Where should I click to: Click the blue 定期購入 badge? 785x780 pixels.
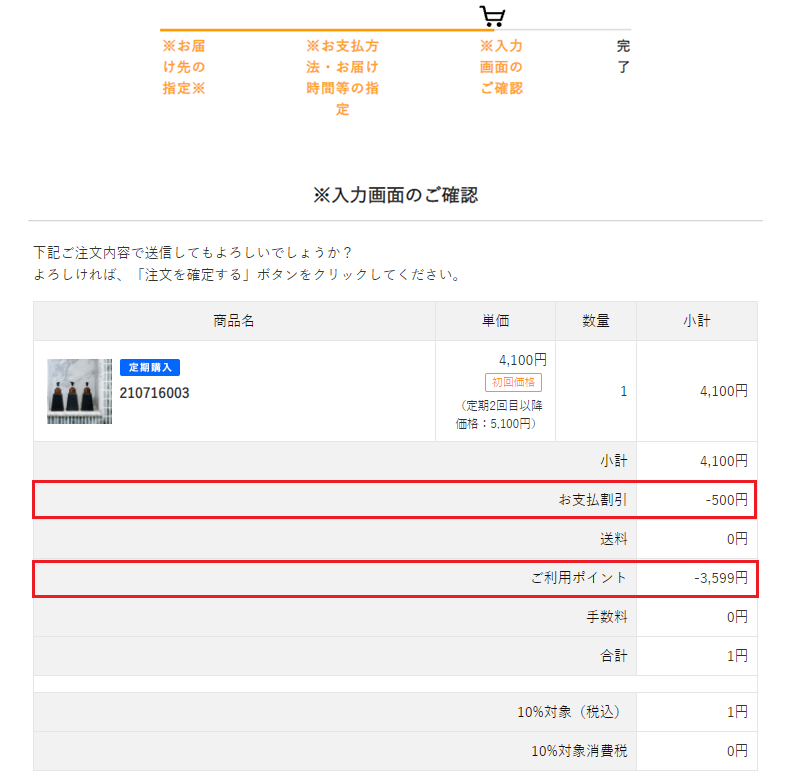pyautogui.click(x=150, y=367)
